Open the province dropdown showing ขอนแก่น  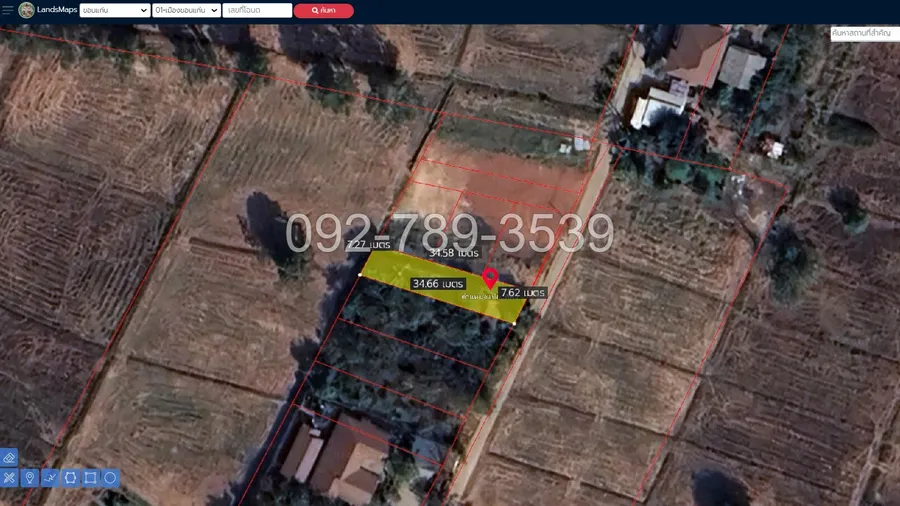[x=114, y=10]
